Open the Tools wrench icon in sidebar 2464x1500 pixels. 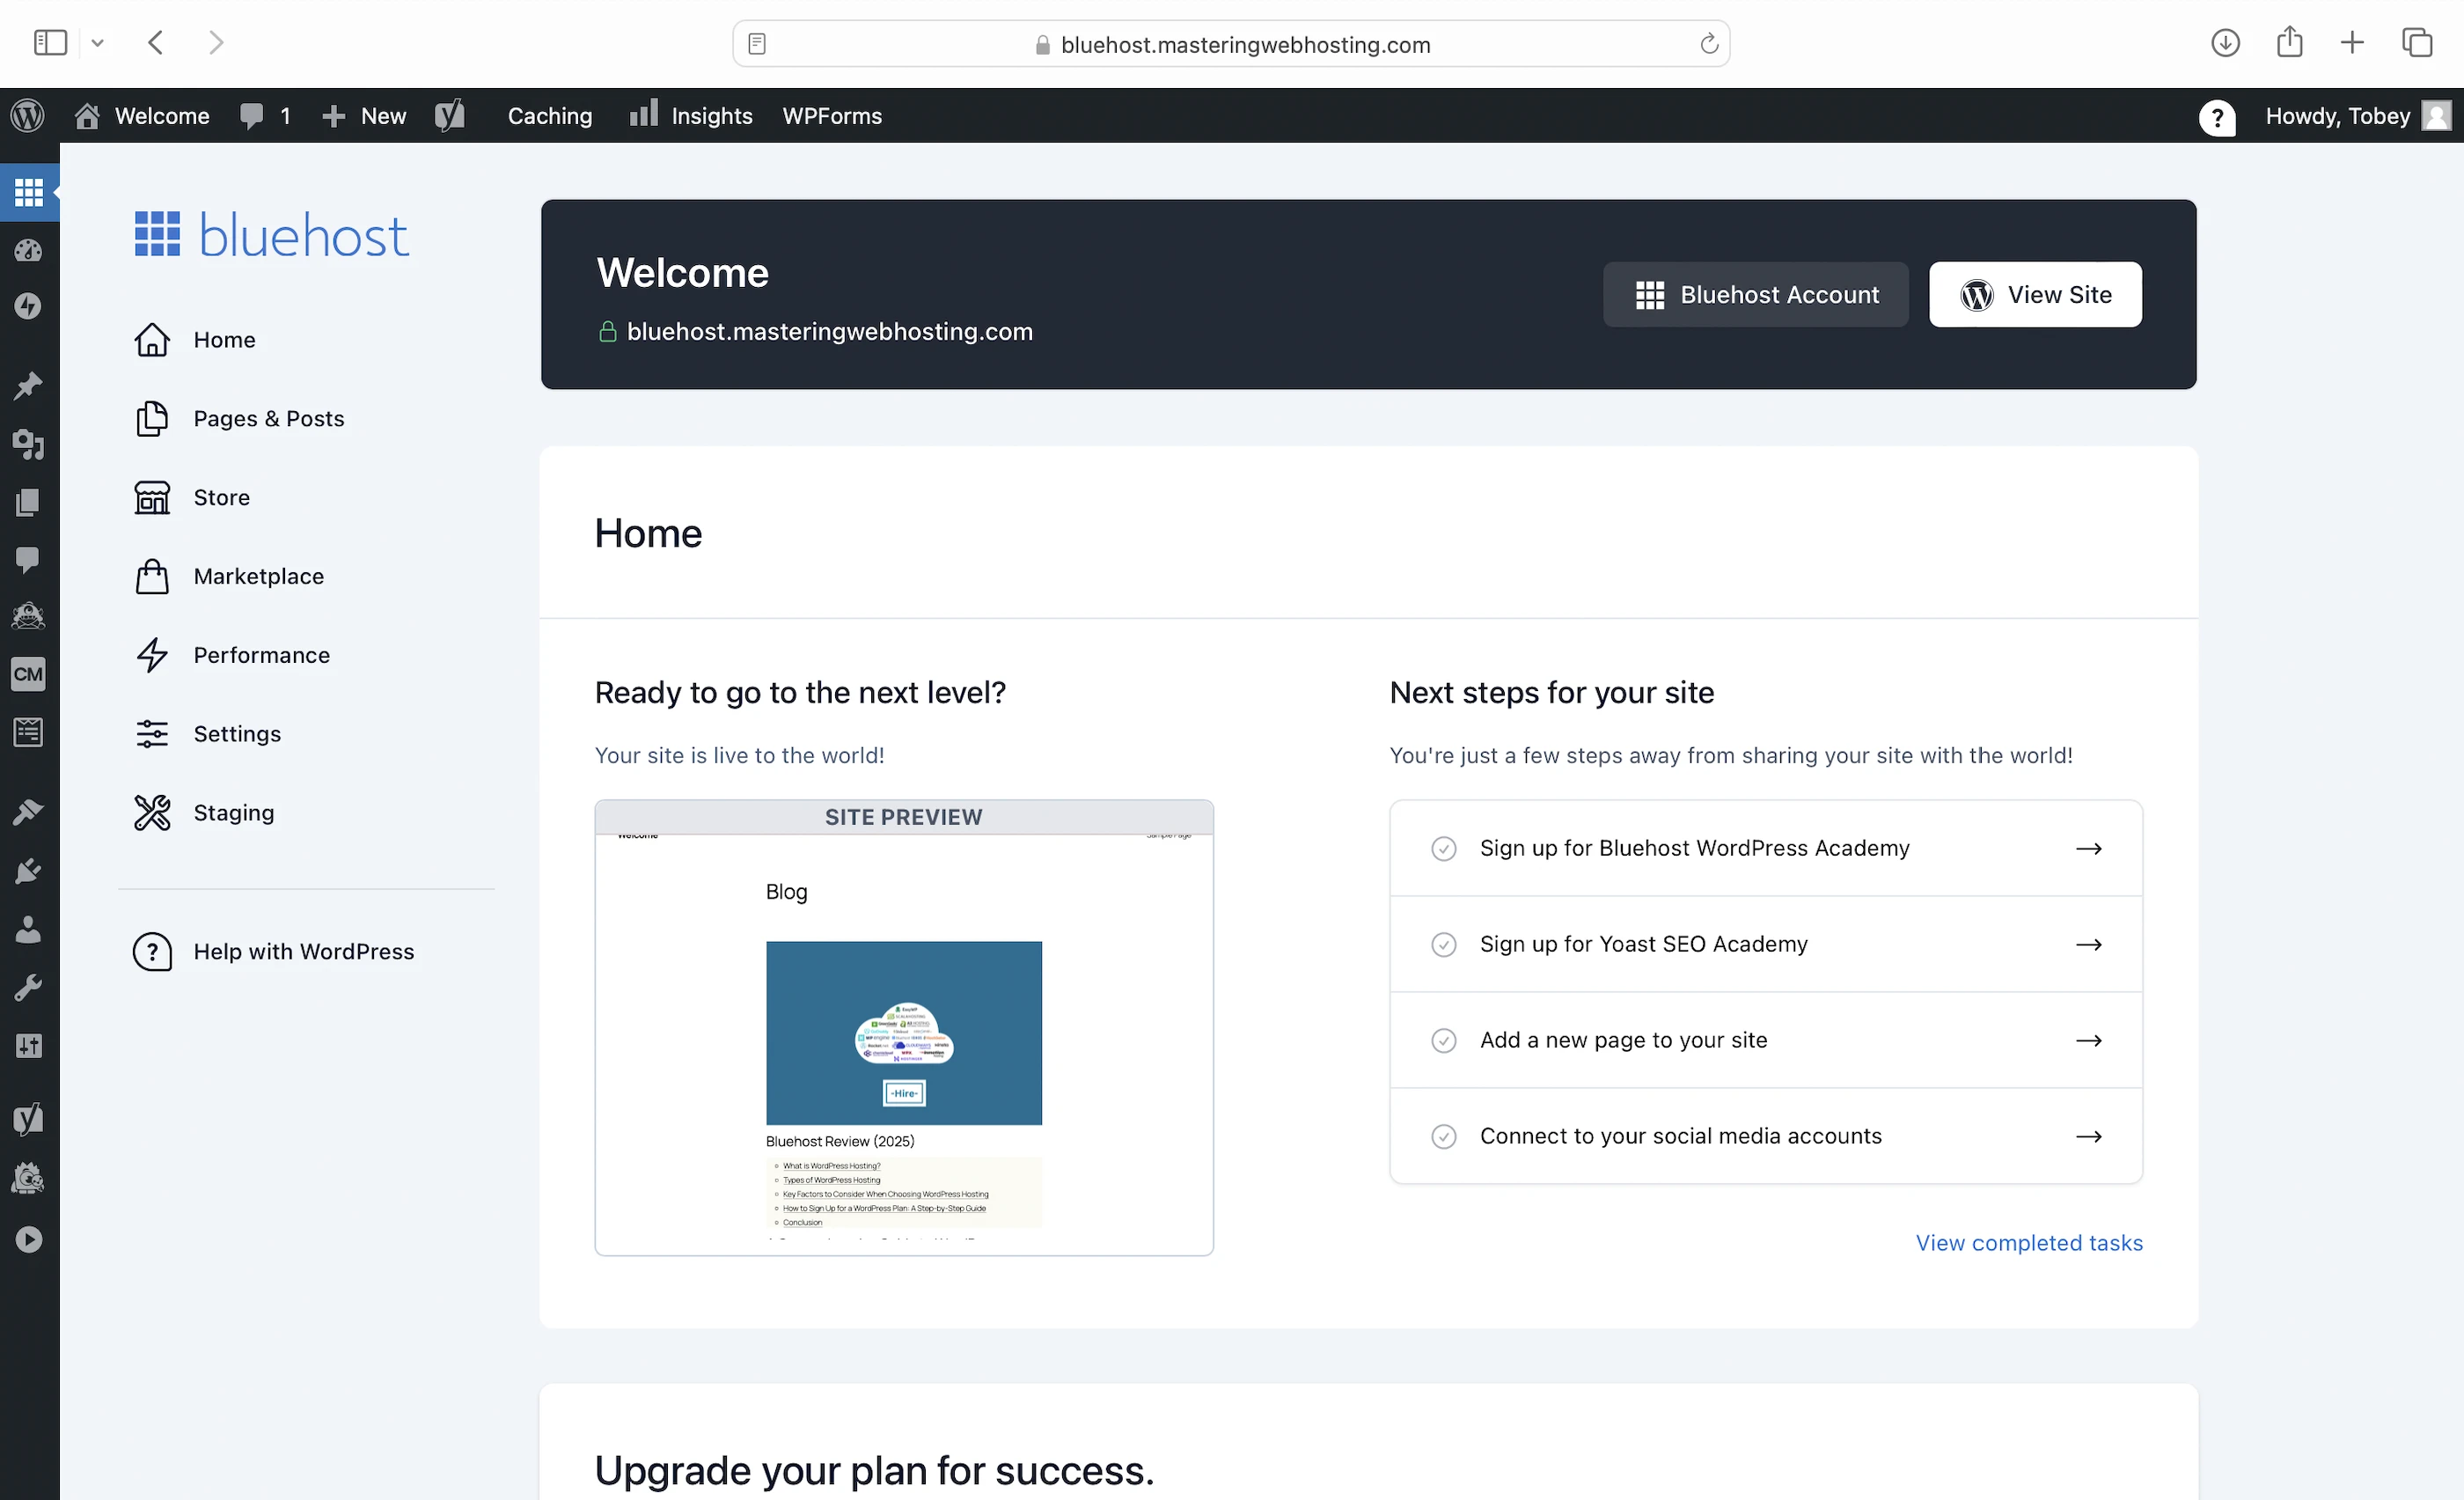click(x=28, y=988)
